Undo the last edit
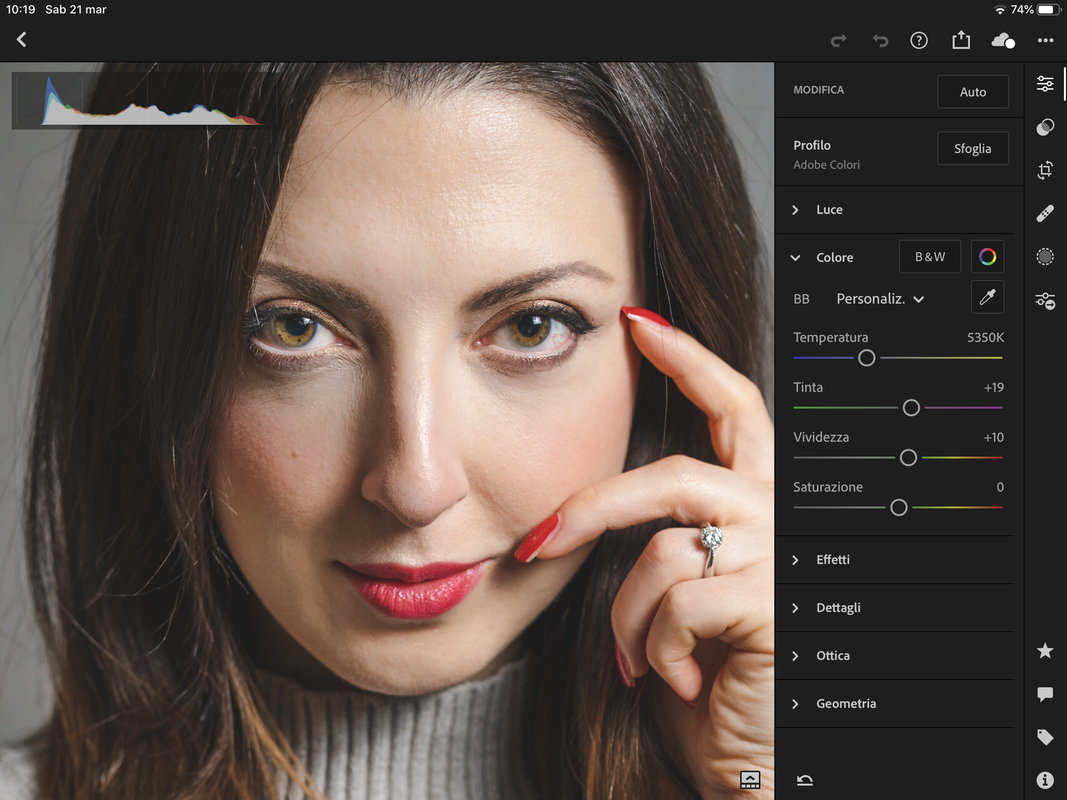Viewport: 1067px width, 800px height. tap(880, 41)
